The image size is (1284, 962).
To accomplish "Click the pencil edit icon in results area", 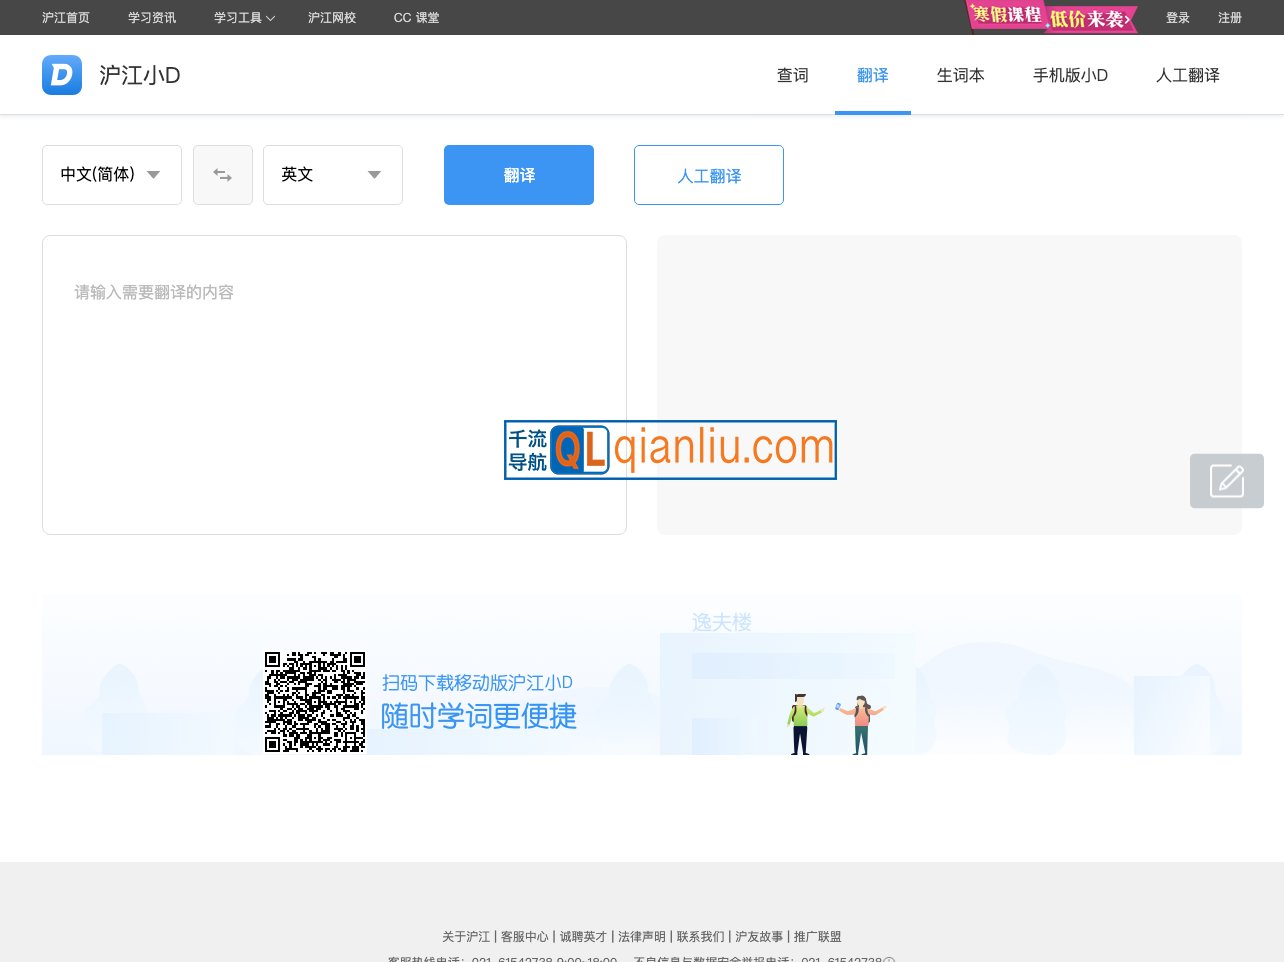I will (x=1227, y=481).
